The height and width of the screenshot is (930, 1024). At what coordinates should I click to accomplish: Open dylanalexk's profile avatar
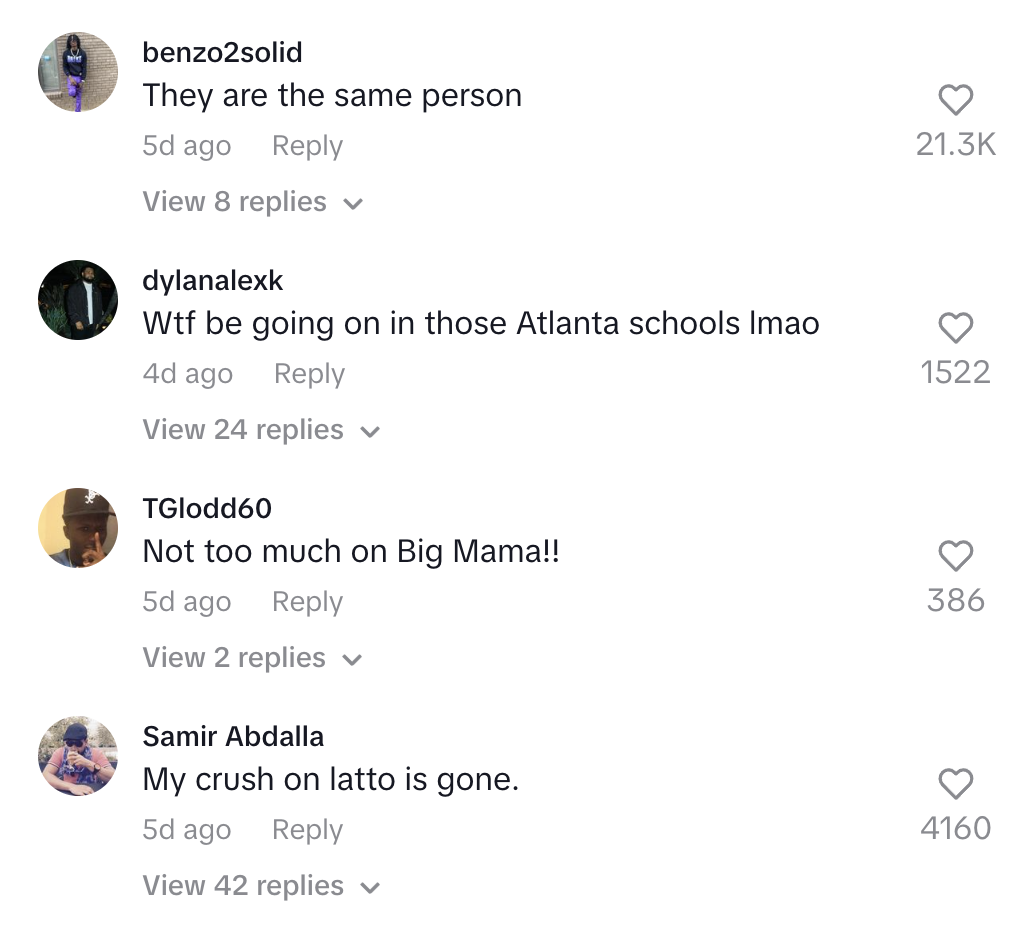click(78, 300)
